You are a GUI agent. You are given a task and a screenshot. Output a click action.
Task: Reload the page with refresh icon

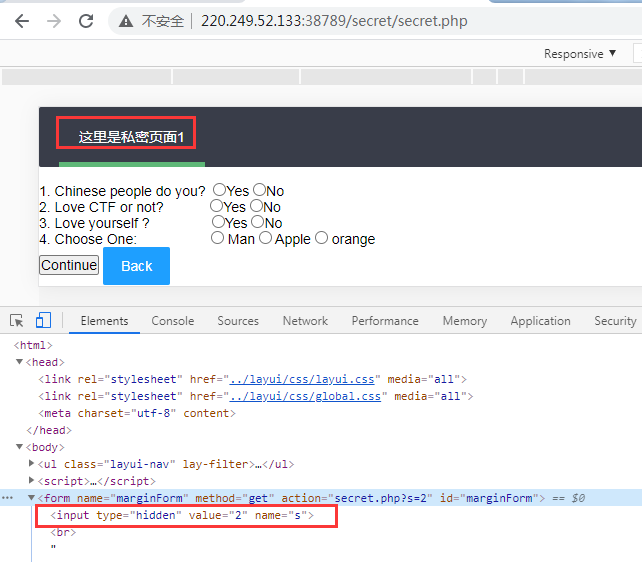[86, 21]
